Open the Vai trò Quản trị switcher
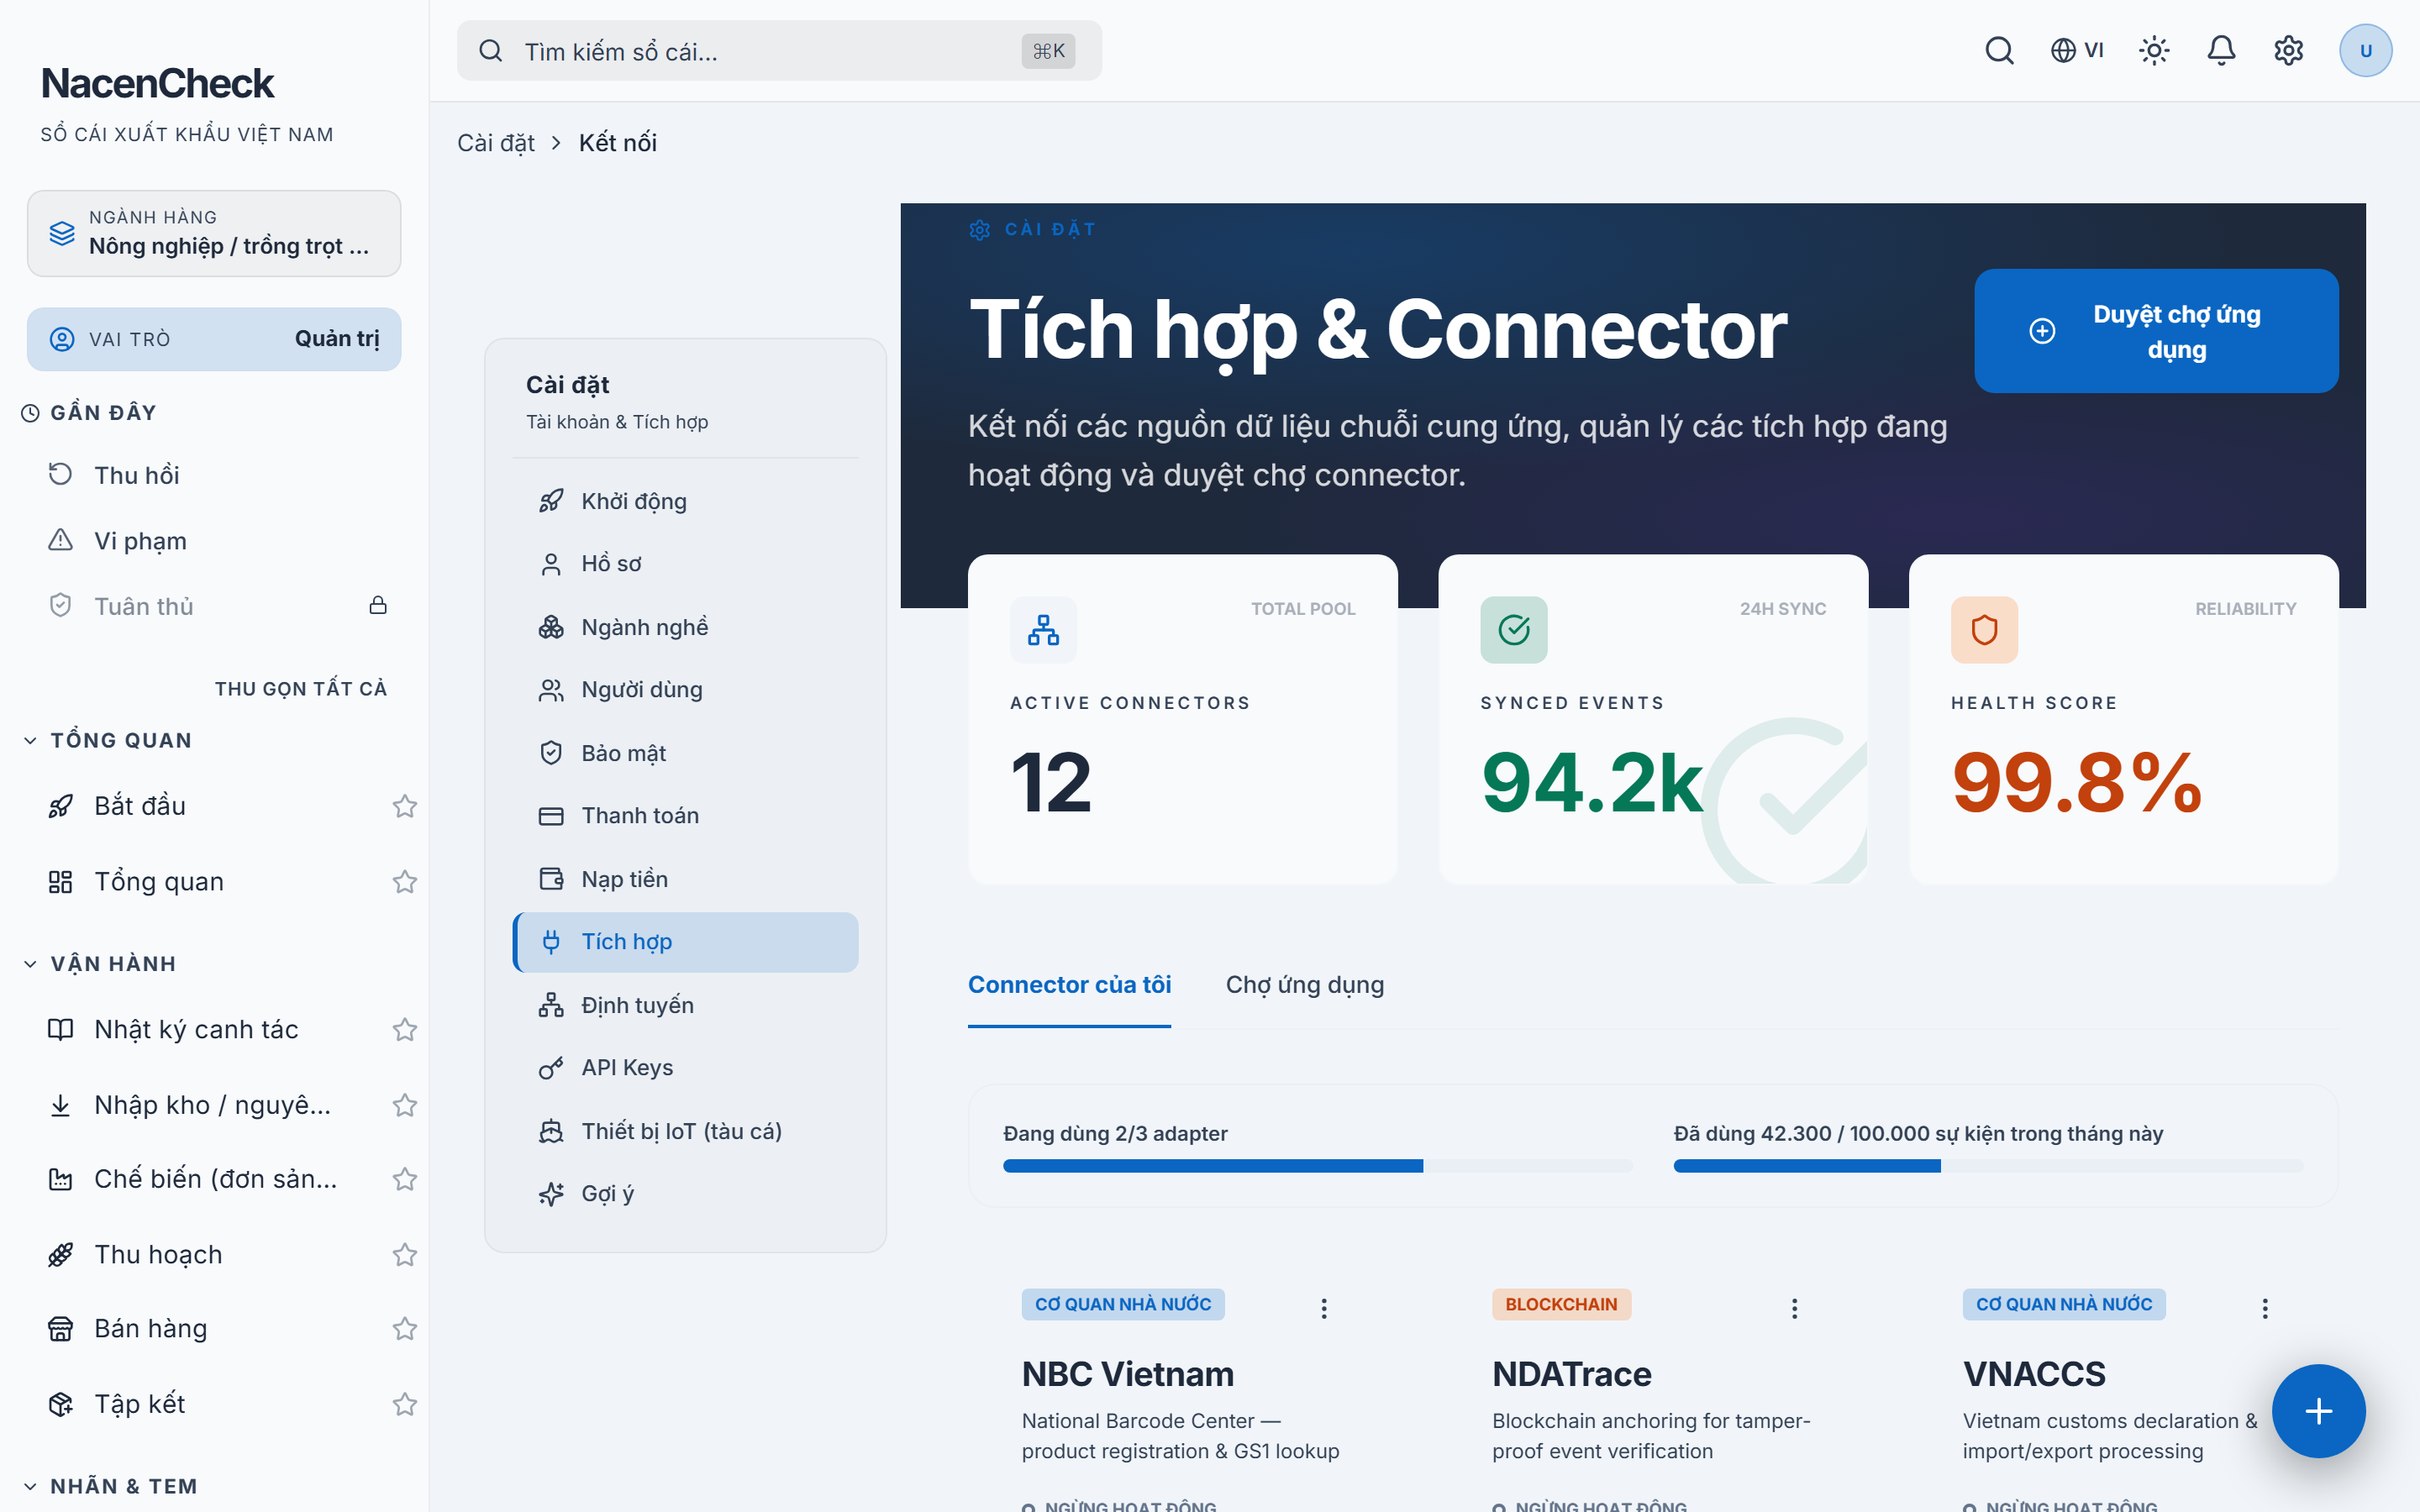The height and width of the screenshot is (1512, 2420). (x=214, y=339)
